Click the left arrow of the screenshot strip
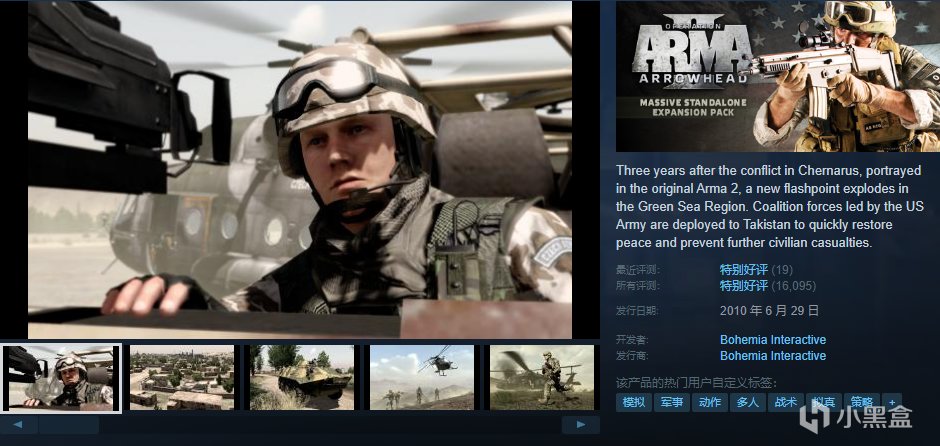The image size is (940, 446). pyautogui.click(x=19, y=424)
